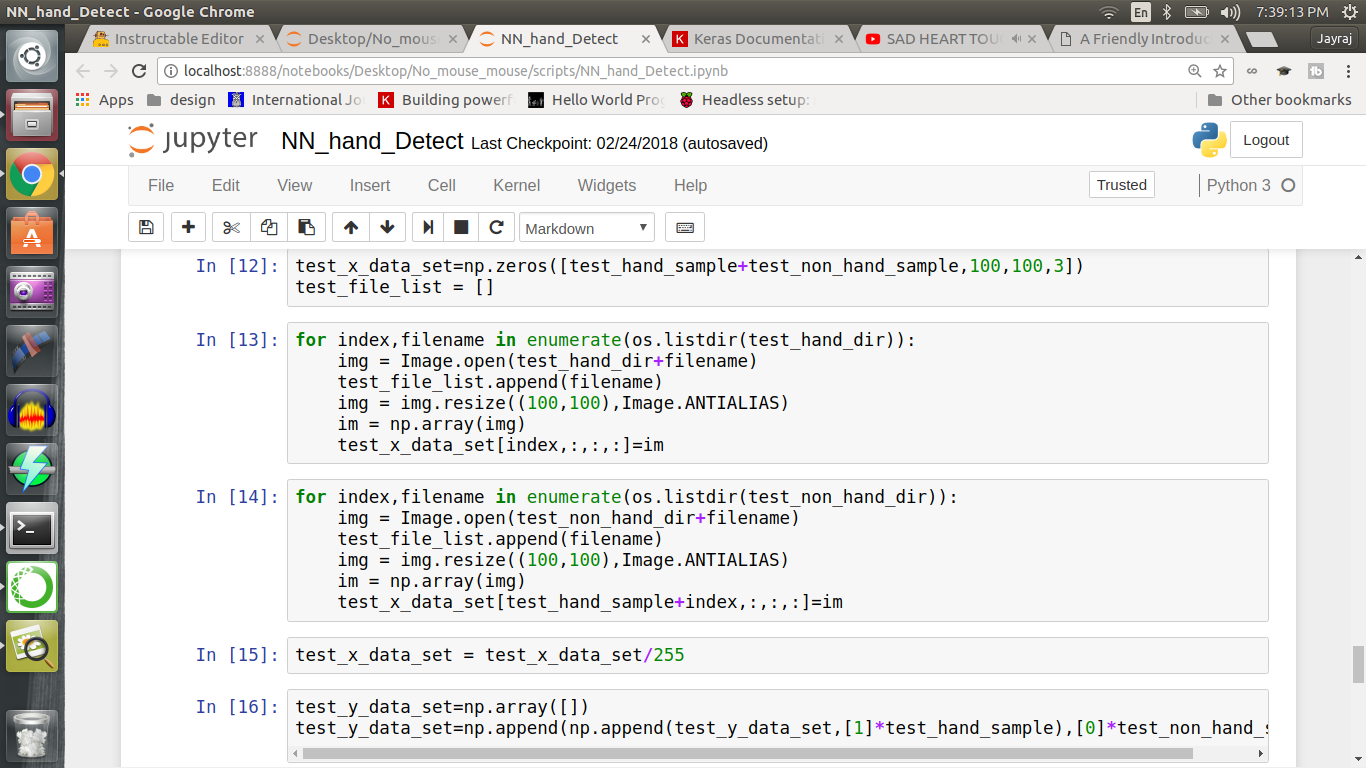
Task: Open the View menu
Action: 295,185
